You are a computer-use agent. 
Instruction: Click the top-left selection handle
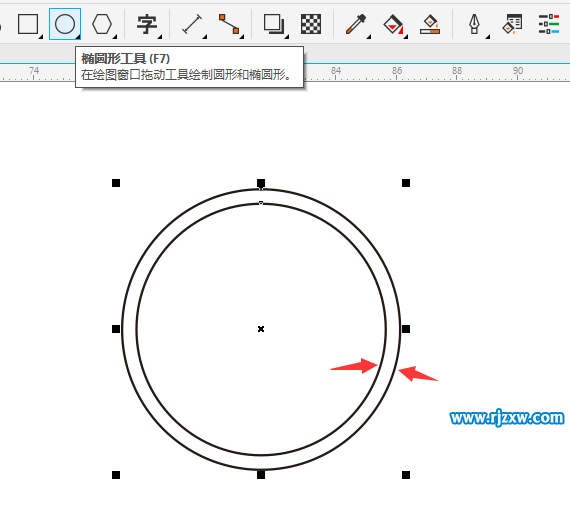pos(116,183)
